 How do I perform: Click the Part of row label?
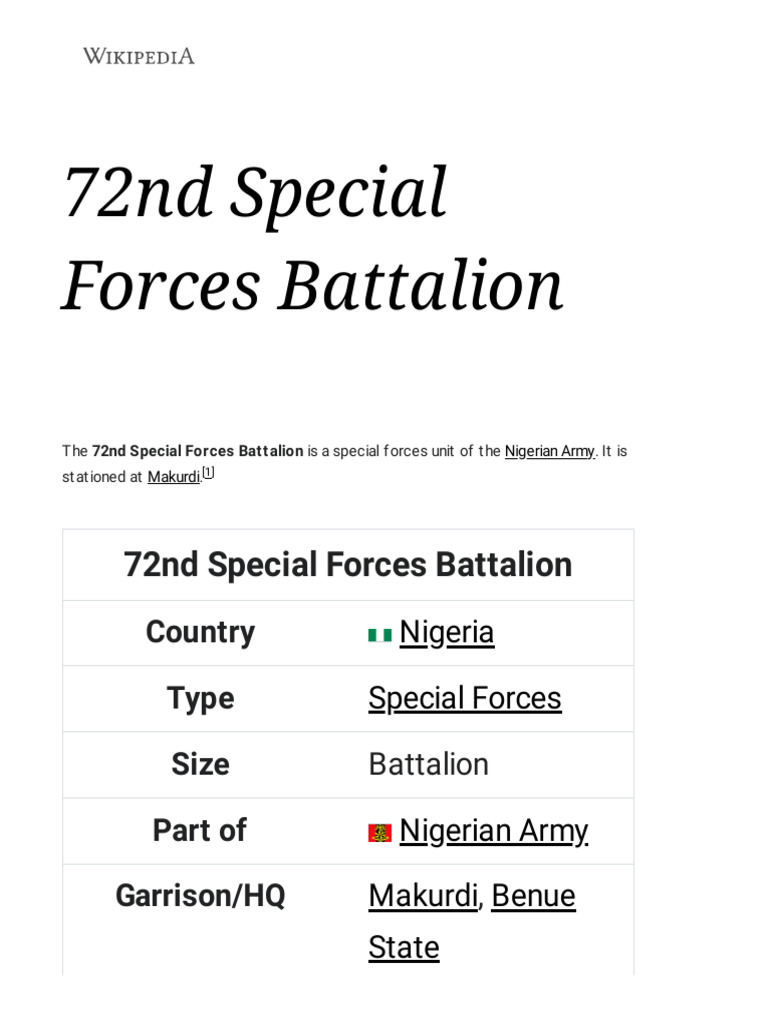coord(200,830)
